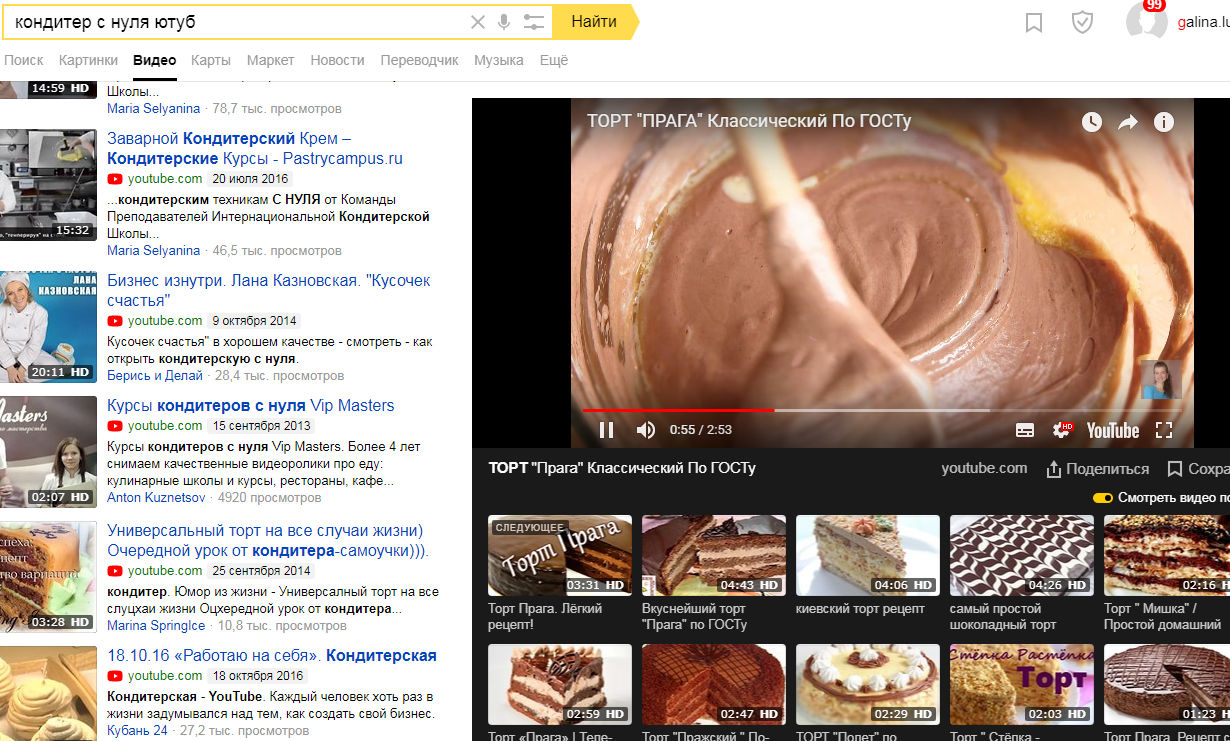1230x741 pixels.
Task: Toggle the Смотреть видео подряд switch
Action: (1103, 498)
